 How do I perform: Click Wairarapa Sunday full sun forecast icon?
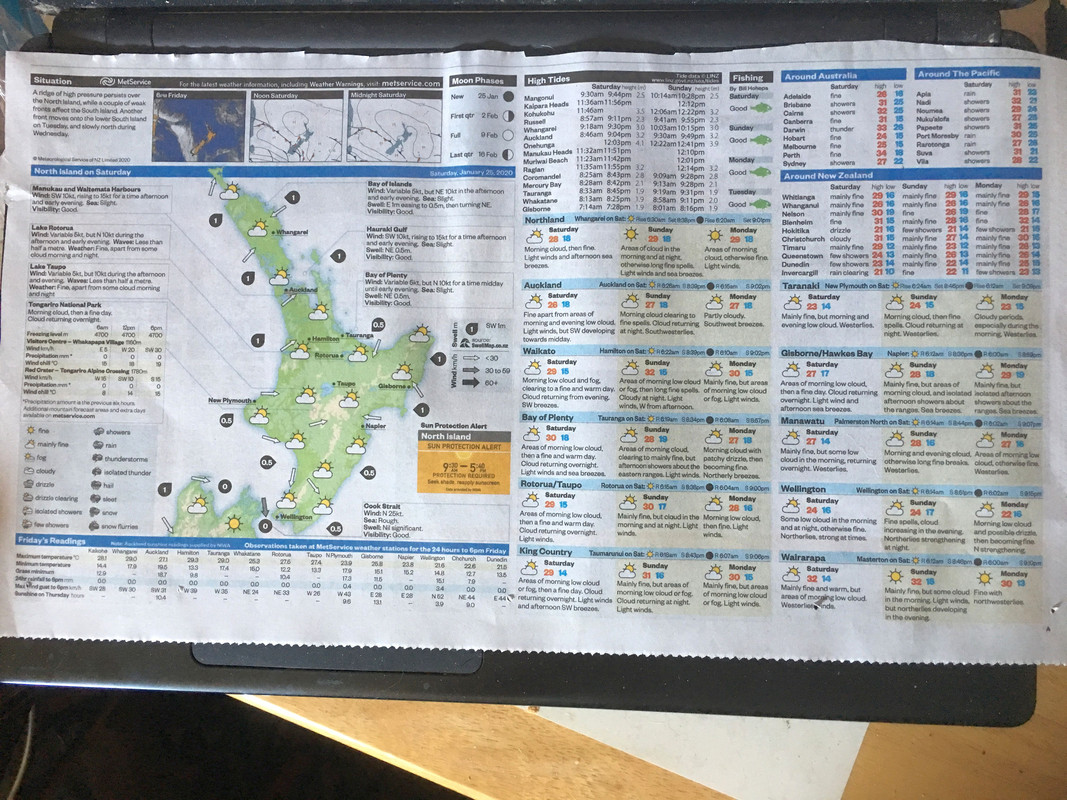tap(896, 578)
